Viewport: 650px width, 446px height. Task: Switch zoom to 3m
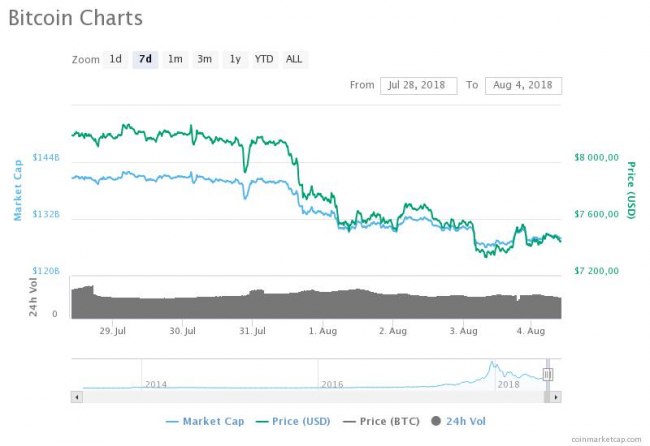(204, 59)
